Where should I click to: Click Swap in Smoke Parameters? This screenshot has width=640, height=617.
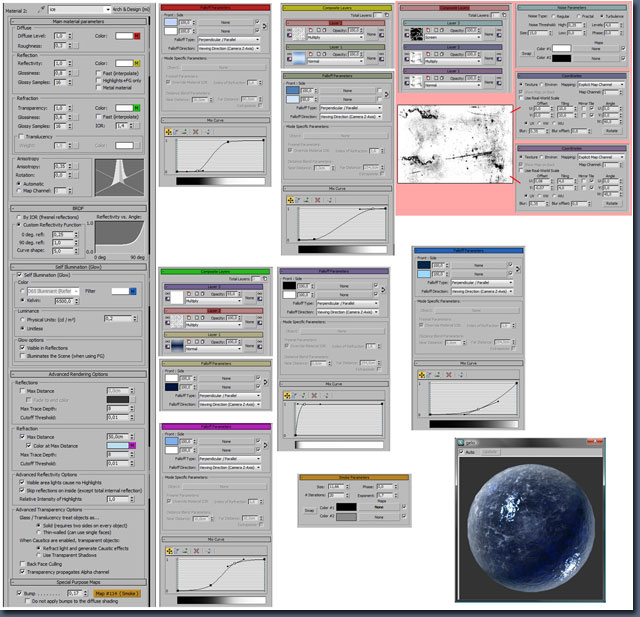(309, 510)
